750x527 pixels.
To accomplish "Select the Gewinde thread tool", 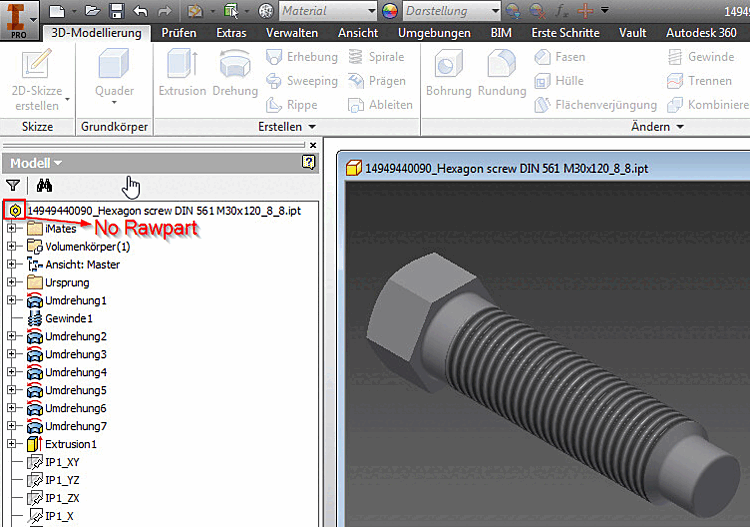I will 701,57.
